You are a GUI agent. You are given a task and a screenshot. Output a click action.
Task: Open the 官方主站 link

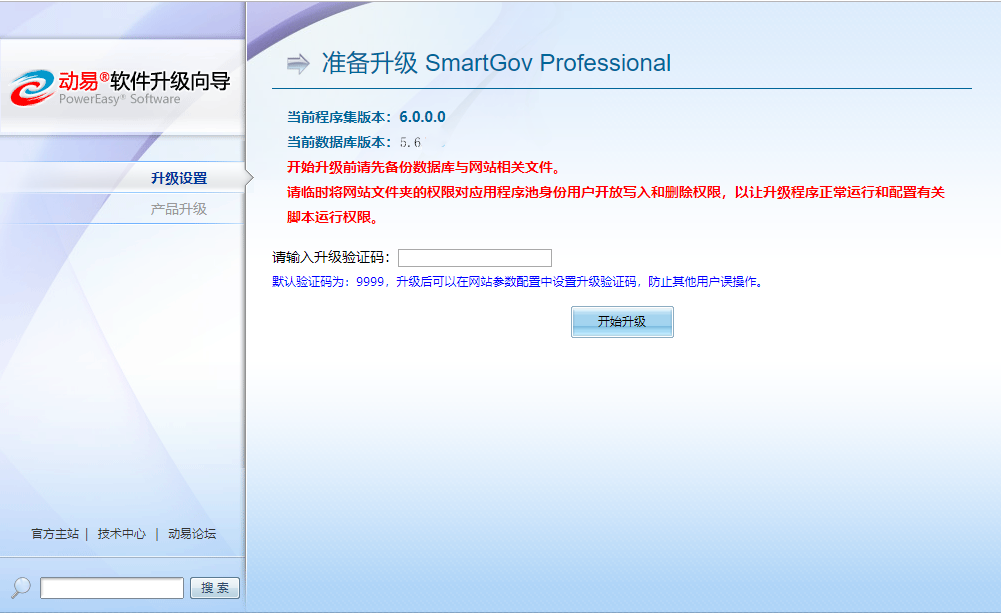(55, 534)
